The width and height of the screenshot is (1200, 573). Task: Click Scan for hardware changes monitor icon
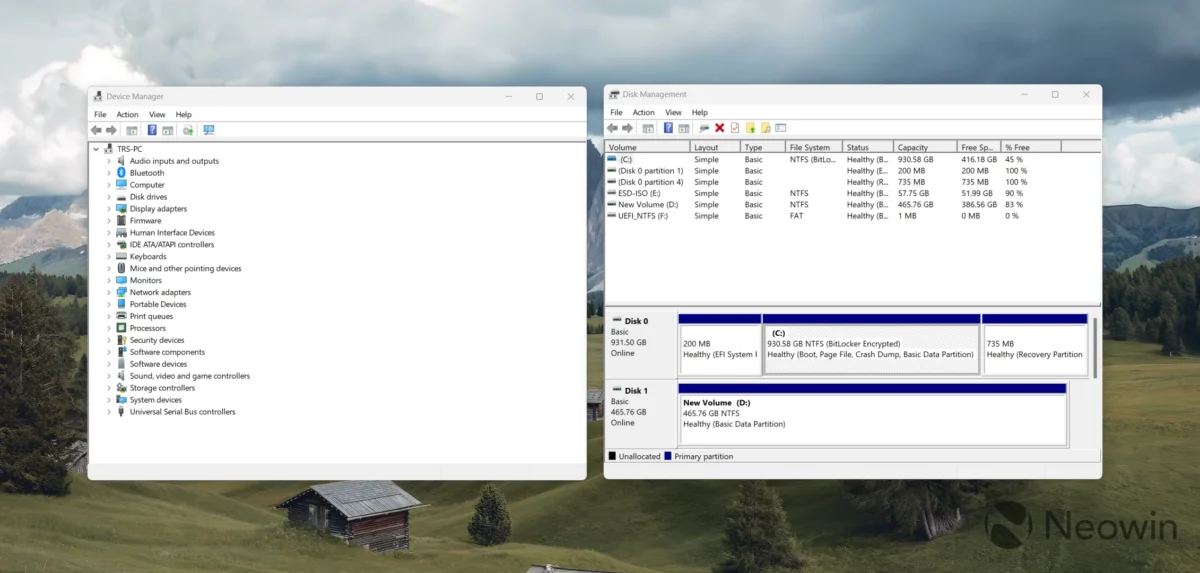tap(209, 130)
